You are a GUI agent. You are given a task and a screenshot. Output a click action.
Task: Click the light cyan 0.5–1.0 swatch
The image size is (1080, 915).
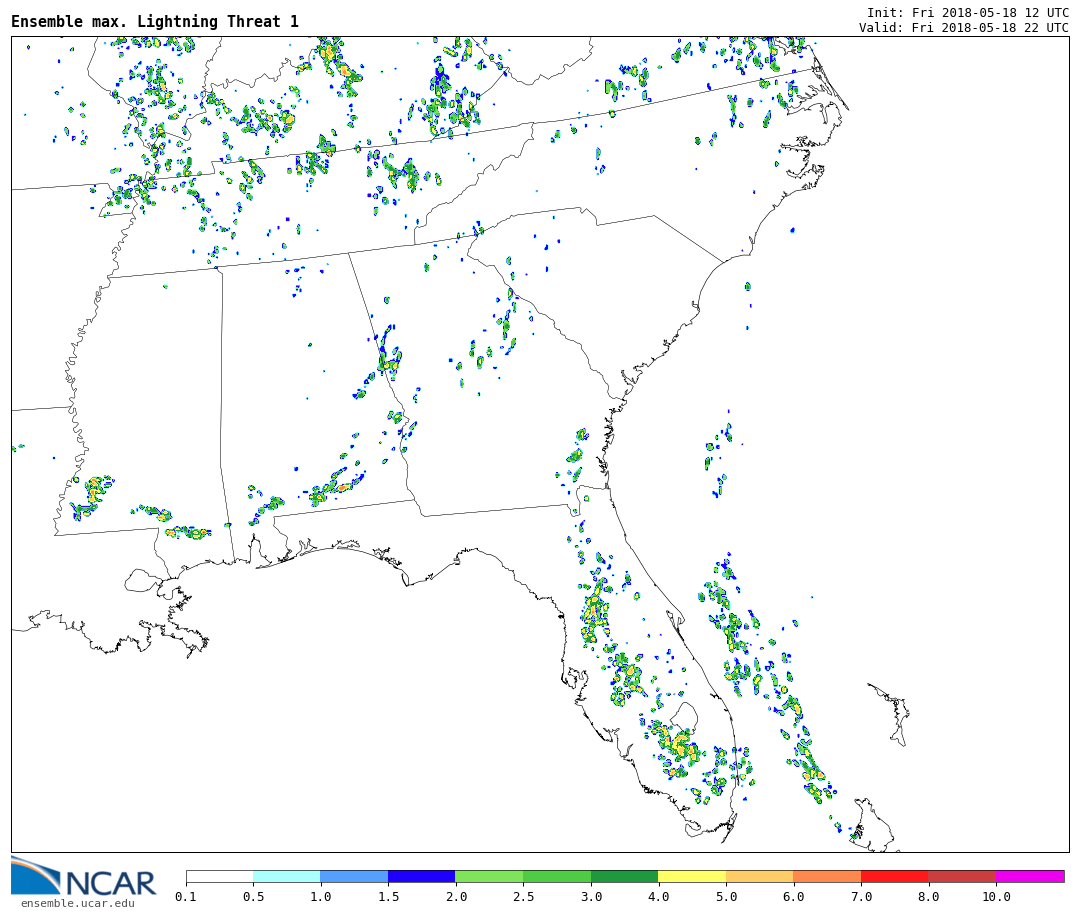(286, 876)
